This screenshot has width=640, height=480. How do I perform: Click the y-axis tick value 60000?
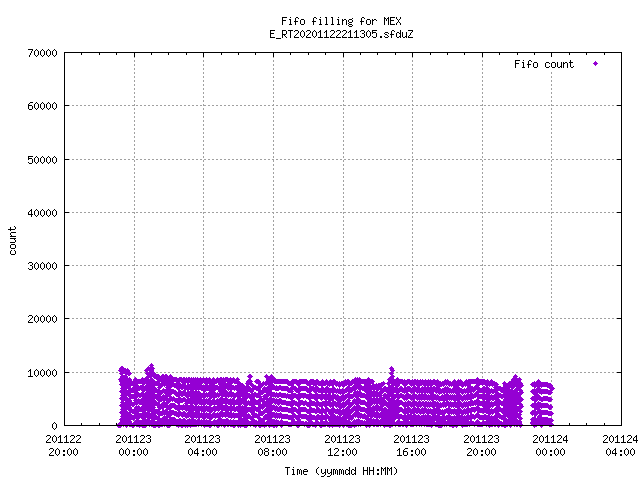pyautogui.click(x=42, y=106)
